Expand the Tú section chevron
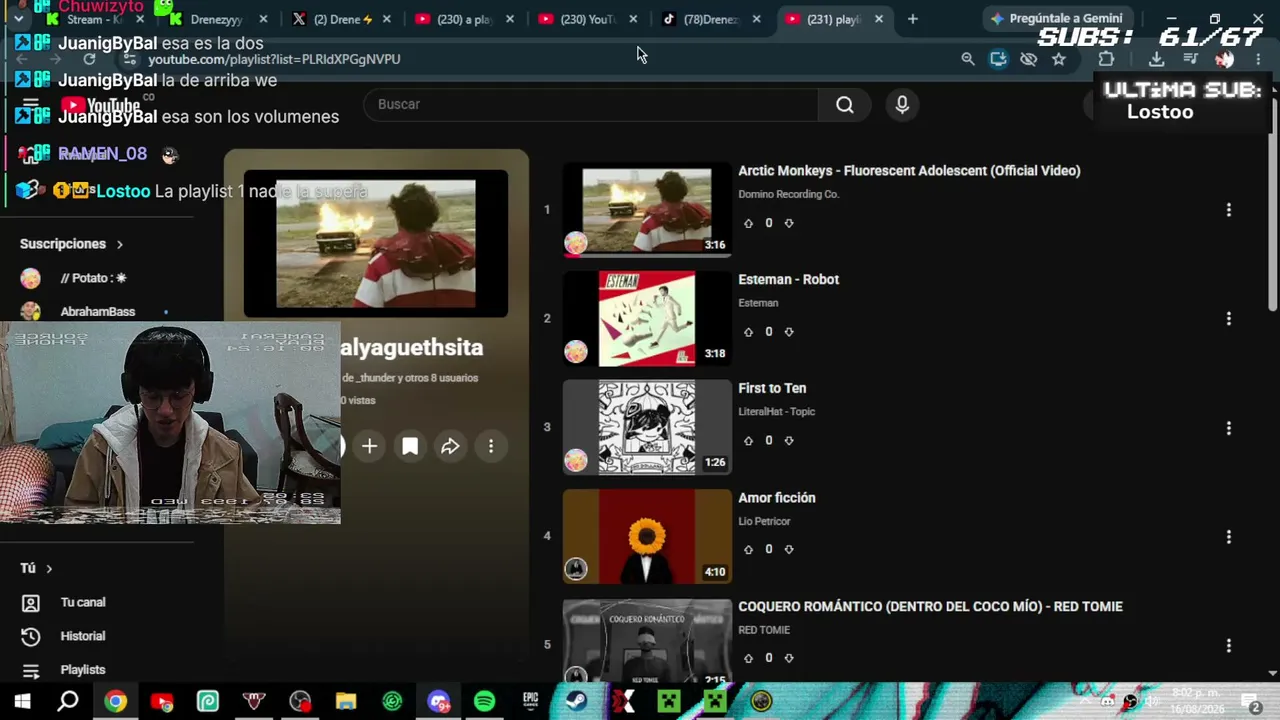 pos(49,568)
